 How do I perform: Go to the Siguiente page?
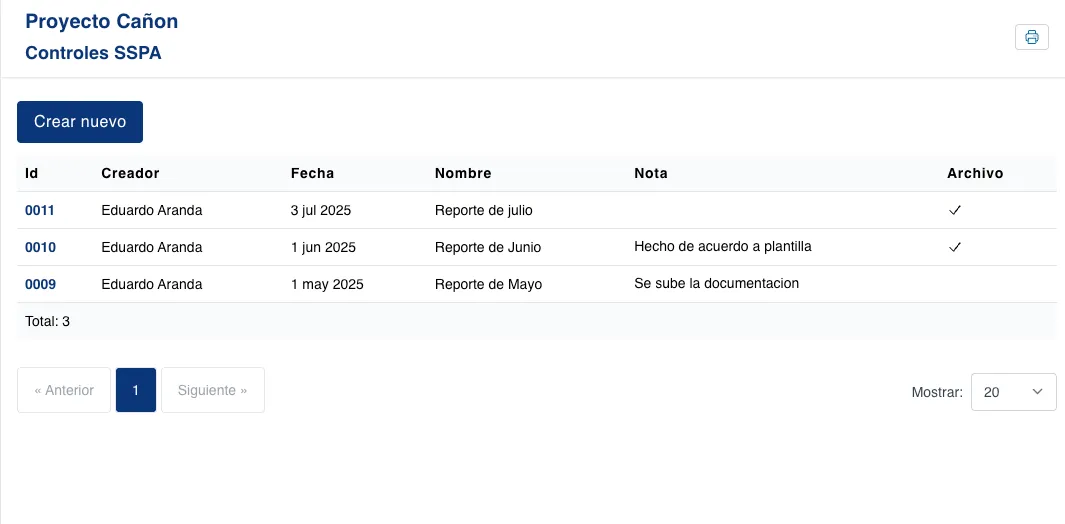click(x=212, y=390)
